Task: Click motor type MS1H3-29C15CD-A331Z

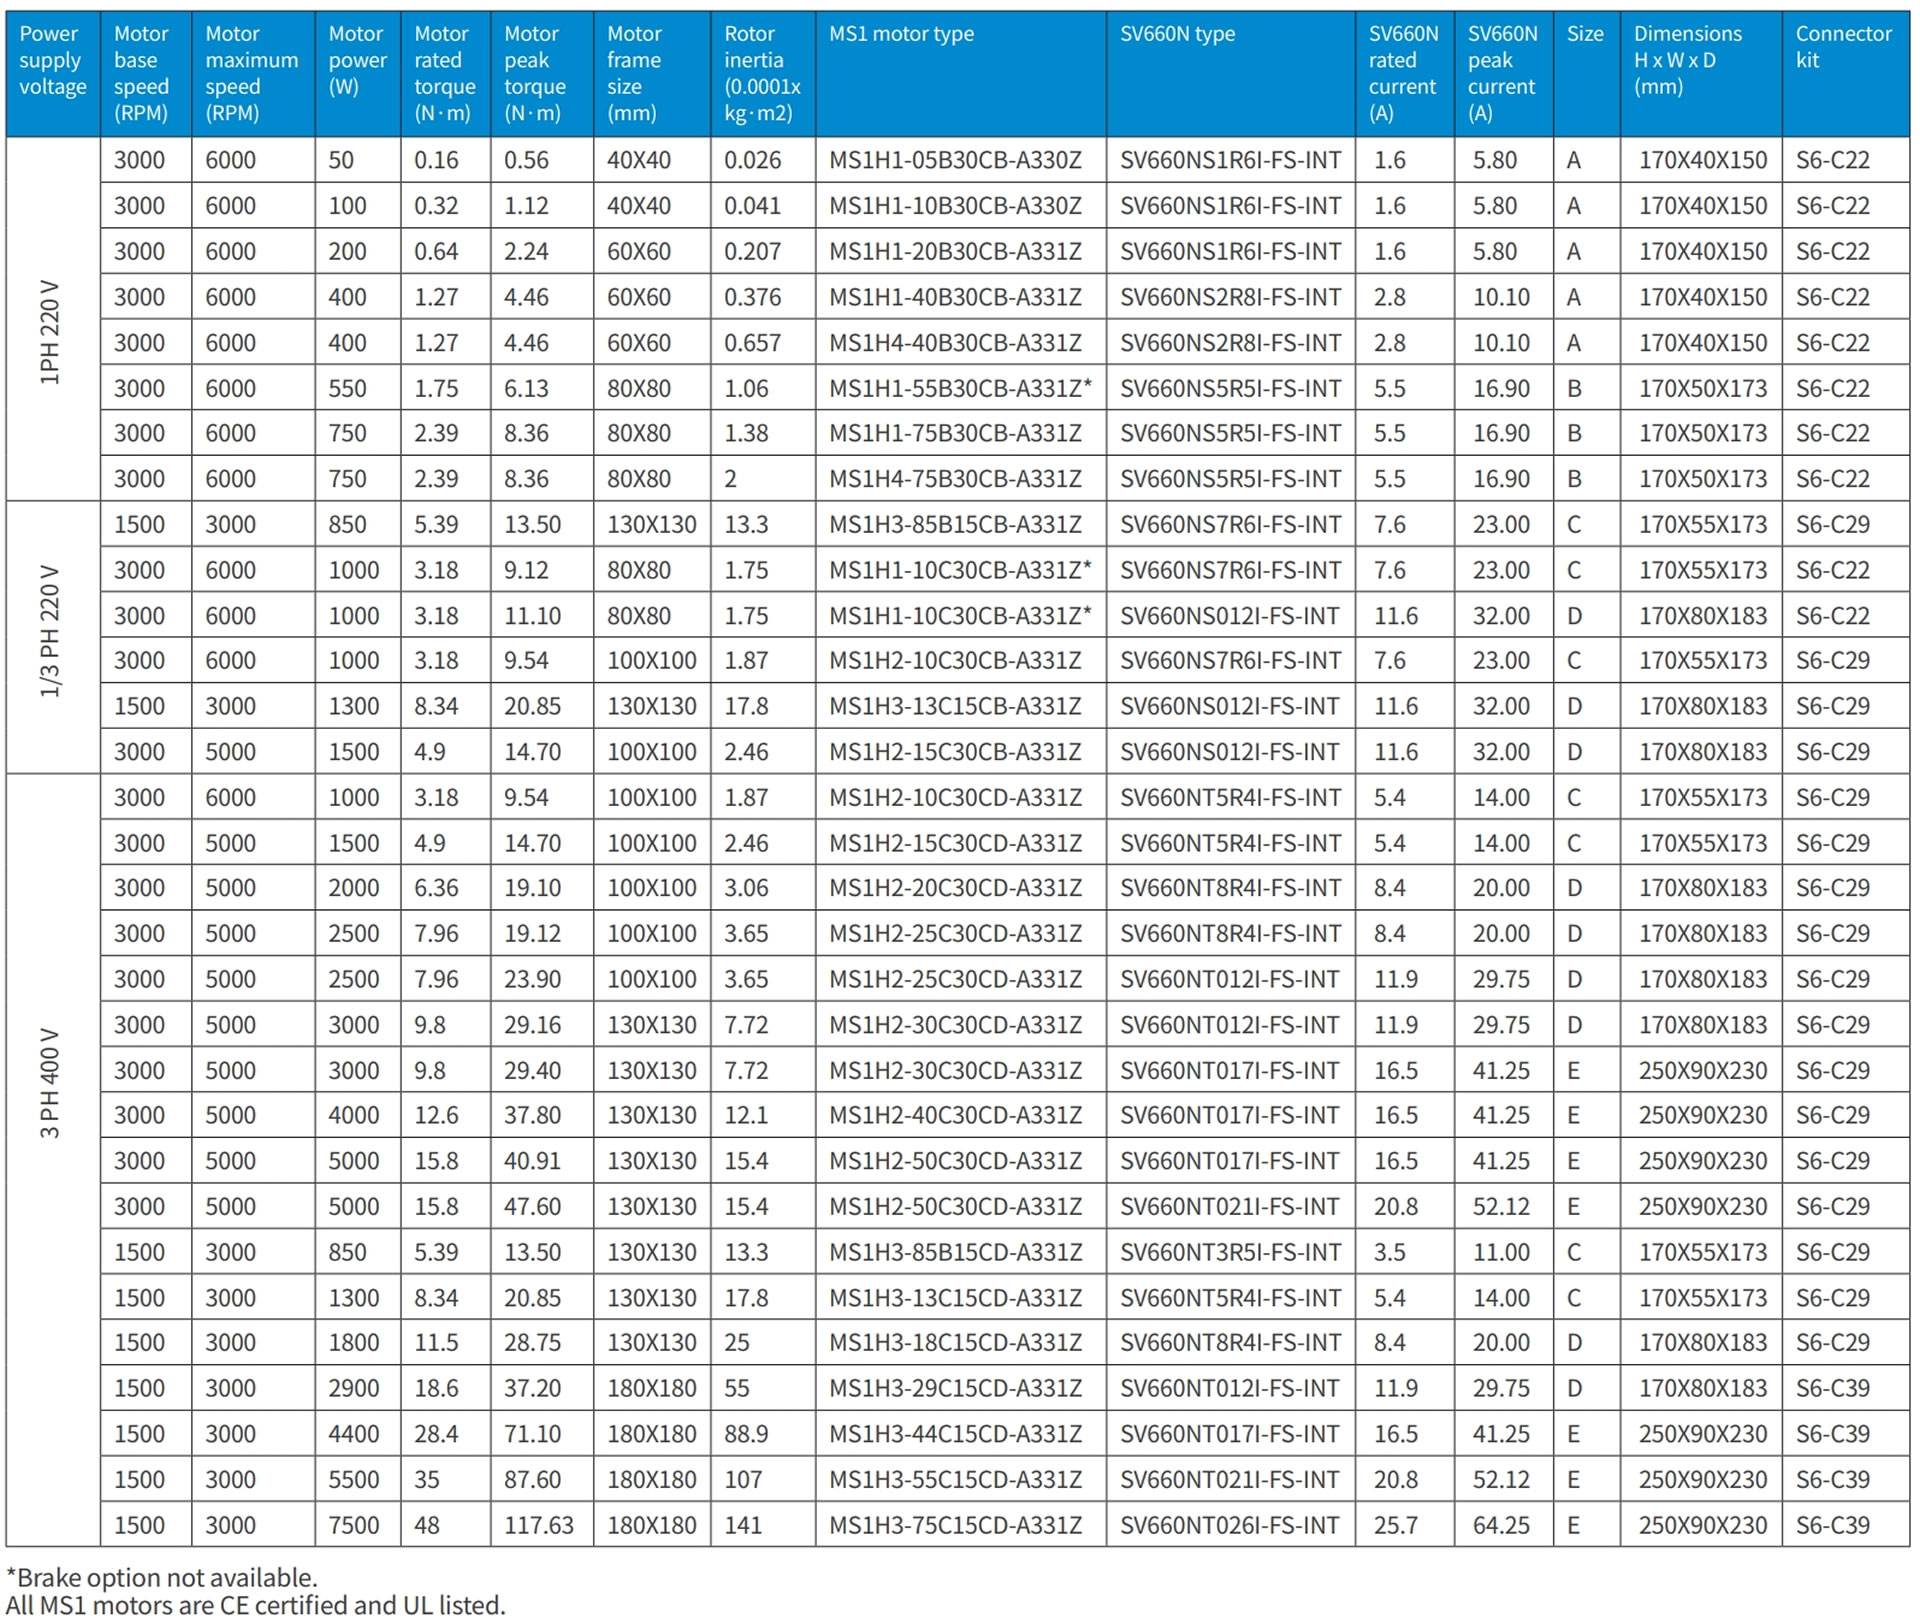Action: point(955,1388)
